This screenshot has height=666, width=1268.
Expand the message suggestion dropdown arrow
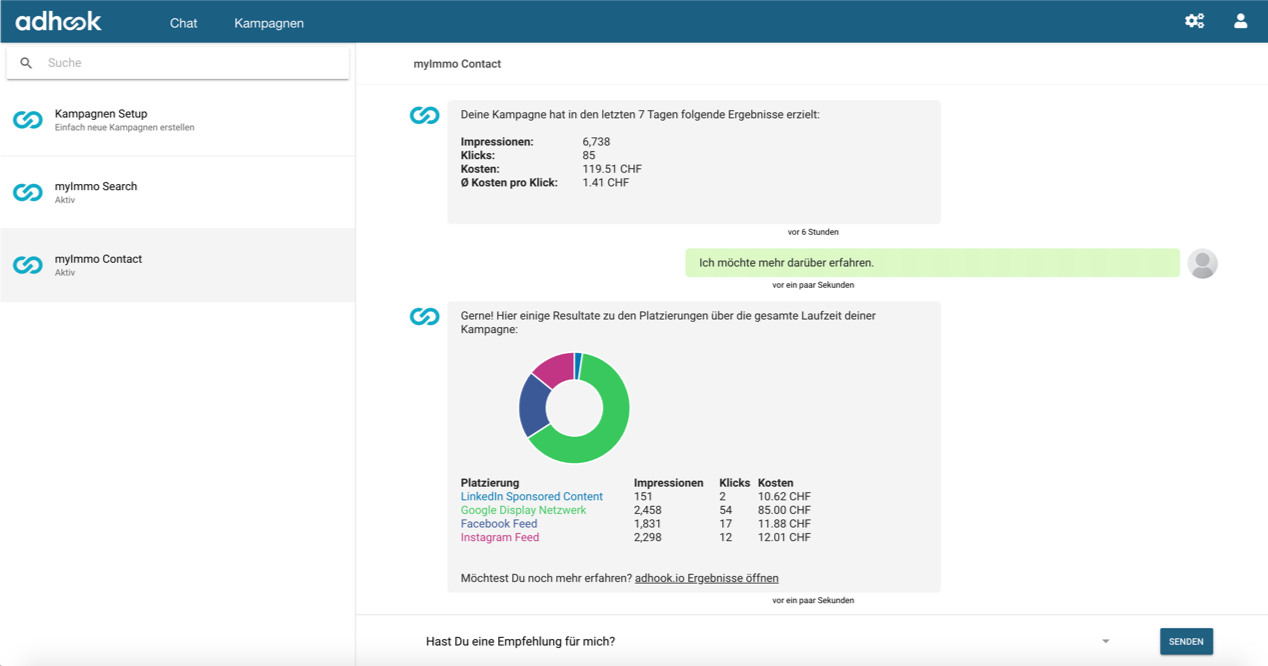1105,642
